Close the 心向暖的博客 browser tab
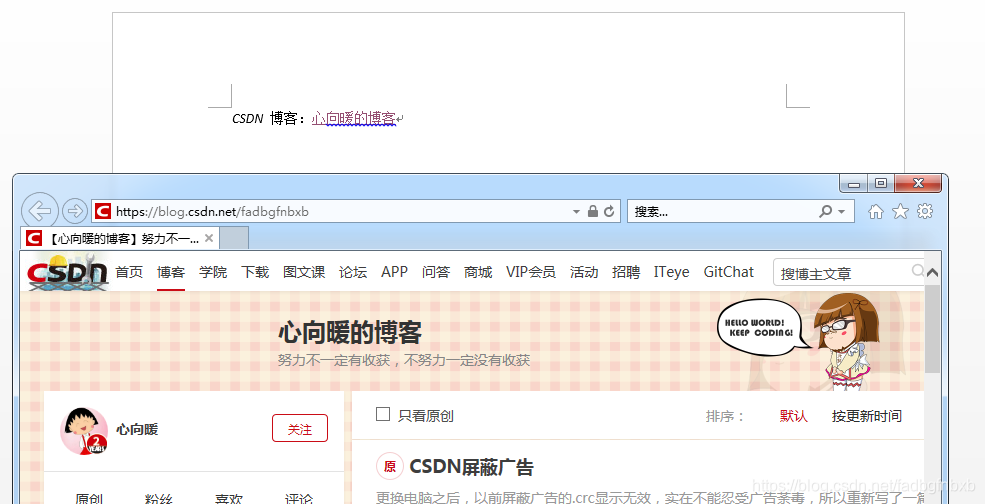Viewport: 985px width, 504px height. [x=209, y=238]
